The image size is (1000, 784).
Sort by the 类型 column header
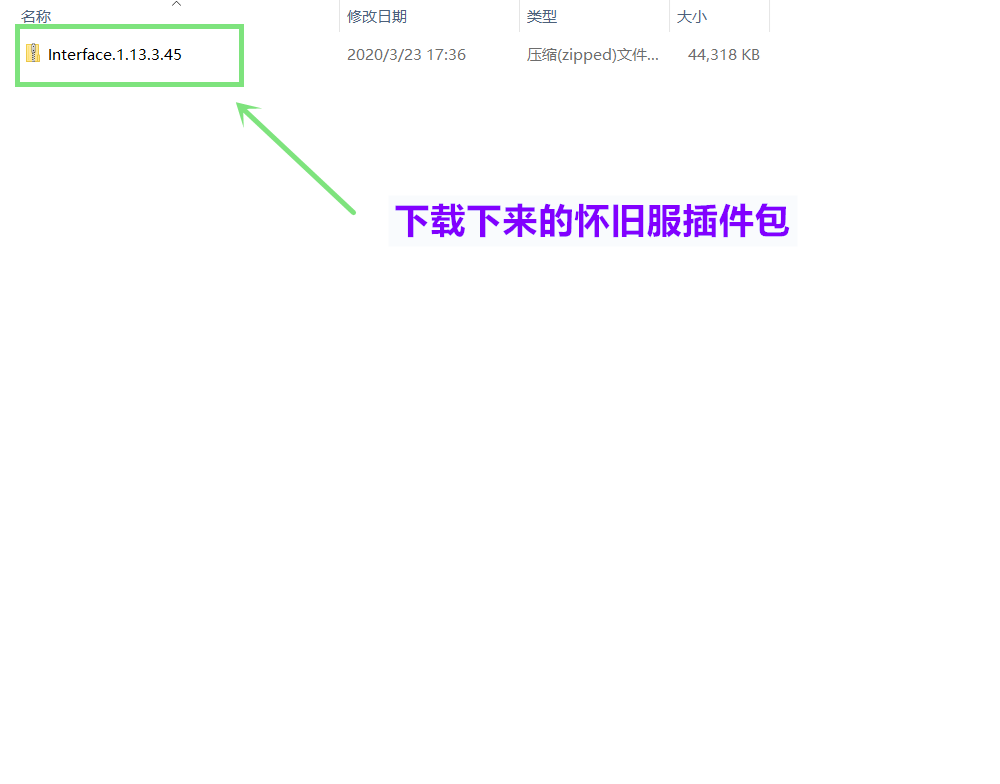pos(542,17)
